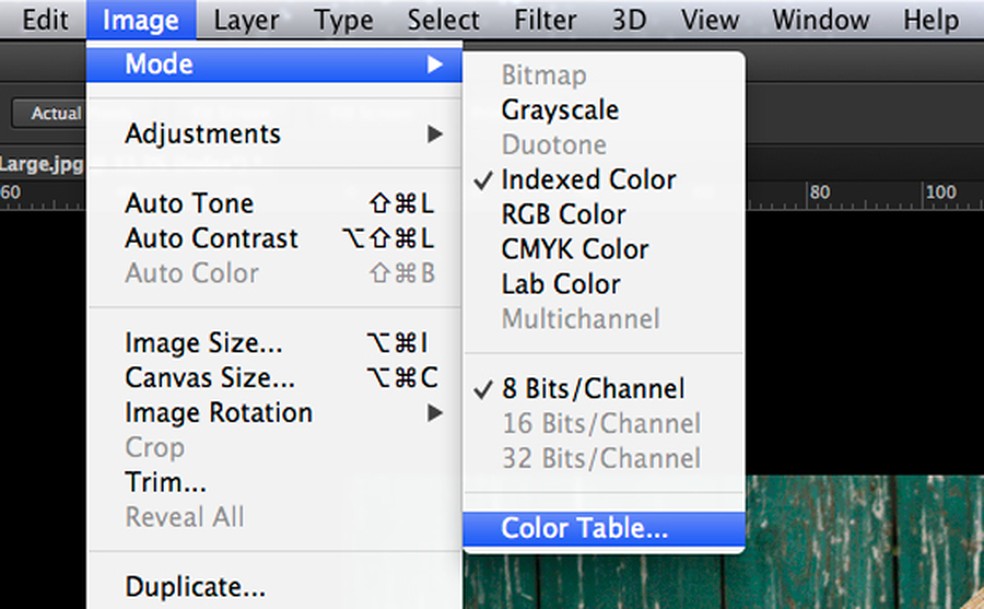Duplicate the current image
The height and width of the screenshot is (609, 984).
click(x=195, y=587)
